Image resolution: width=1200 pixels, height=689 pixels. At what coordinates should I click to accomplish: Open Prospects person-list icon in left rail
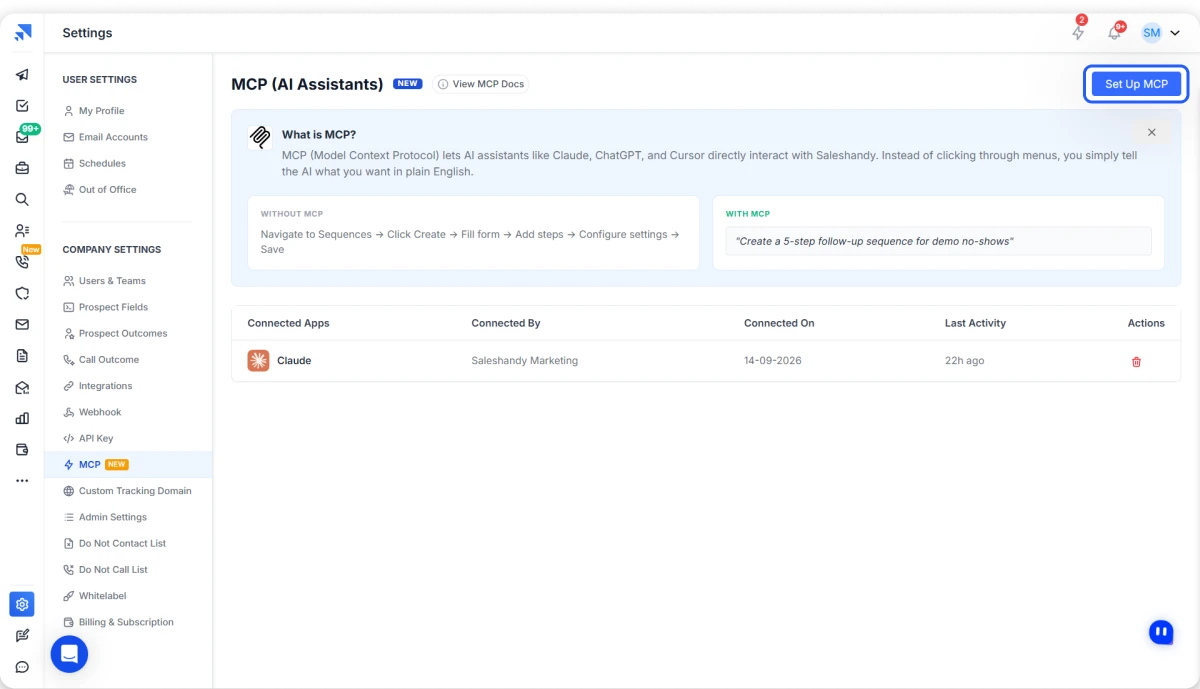pos(22,230)
